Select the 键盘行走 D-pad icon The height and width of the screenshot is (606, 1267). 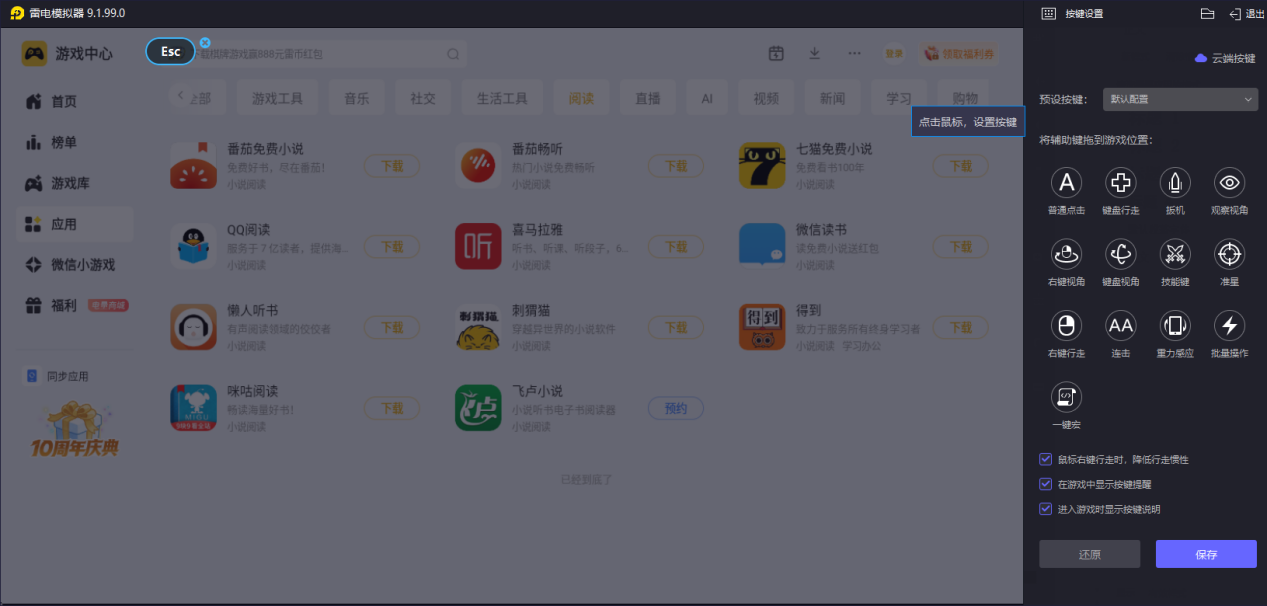tap(1121, 183)
